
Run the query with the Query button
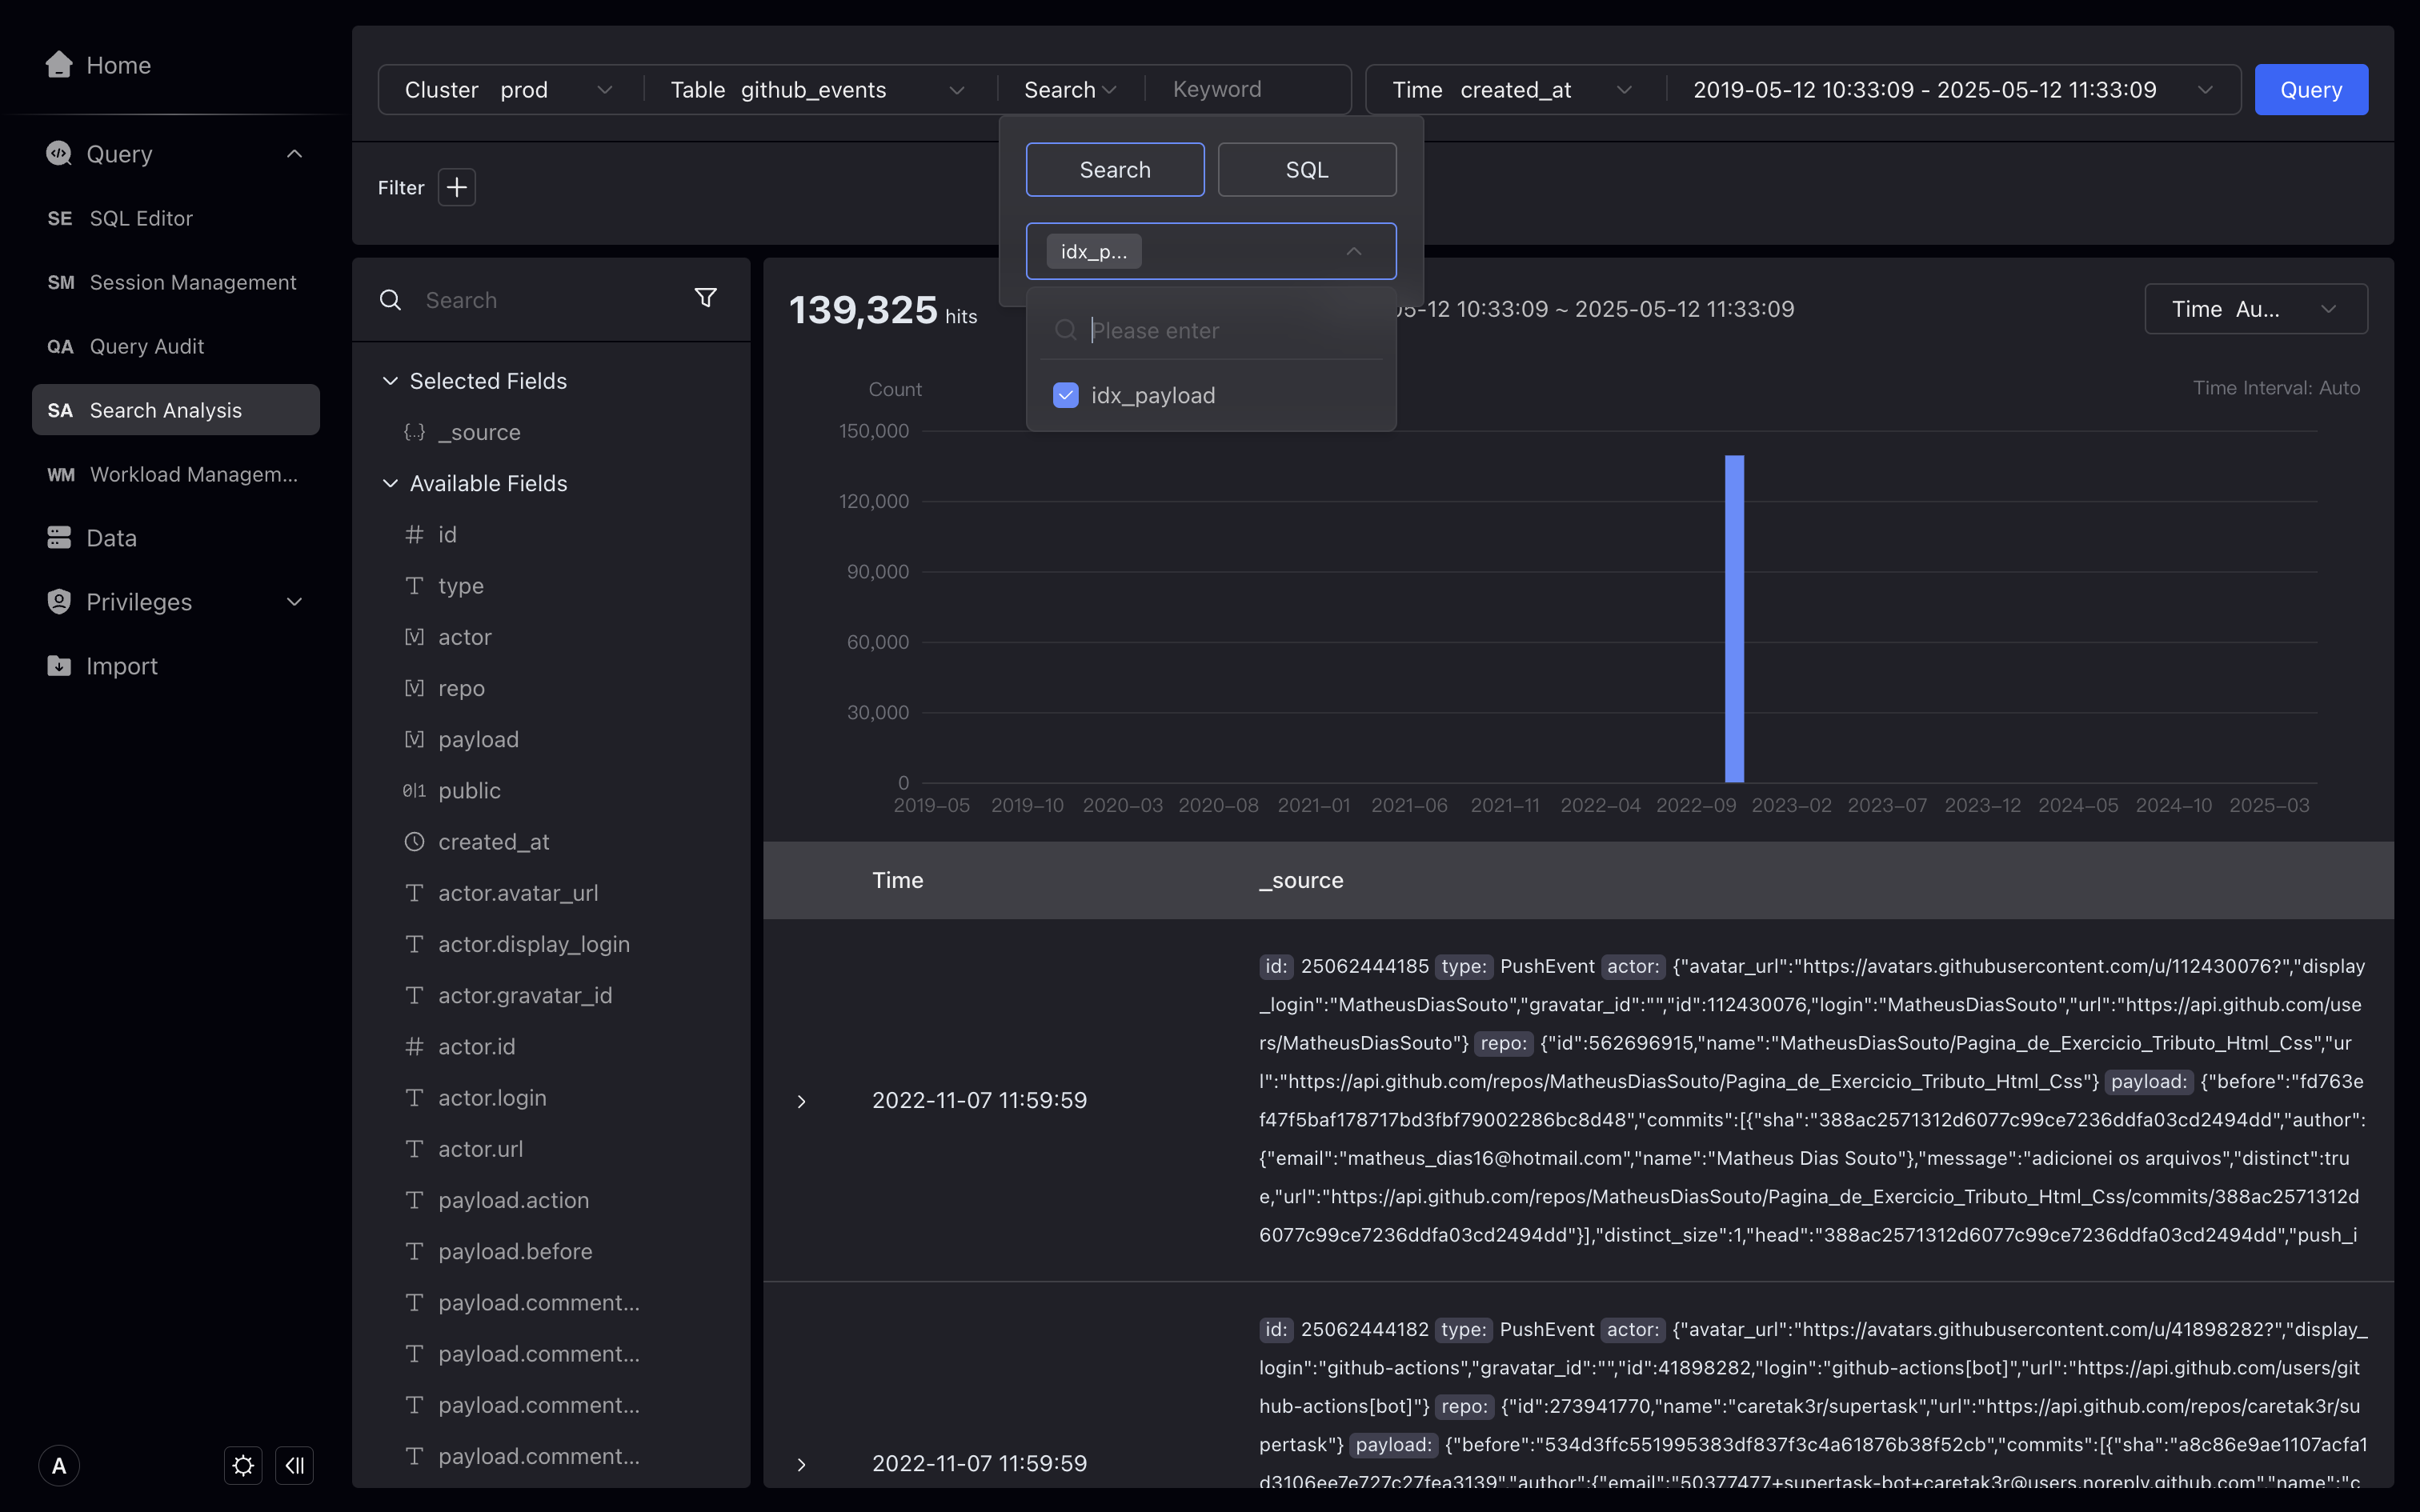[x=2311, y=90]
